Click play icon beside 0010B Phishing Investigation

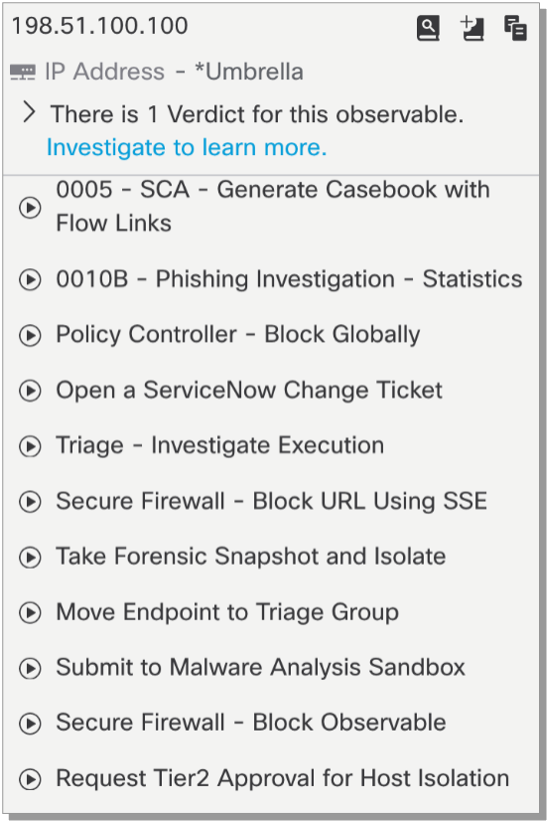point(30,279)
